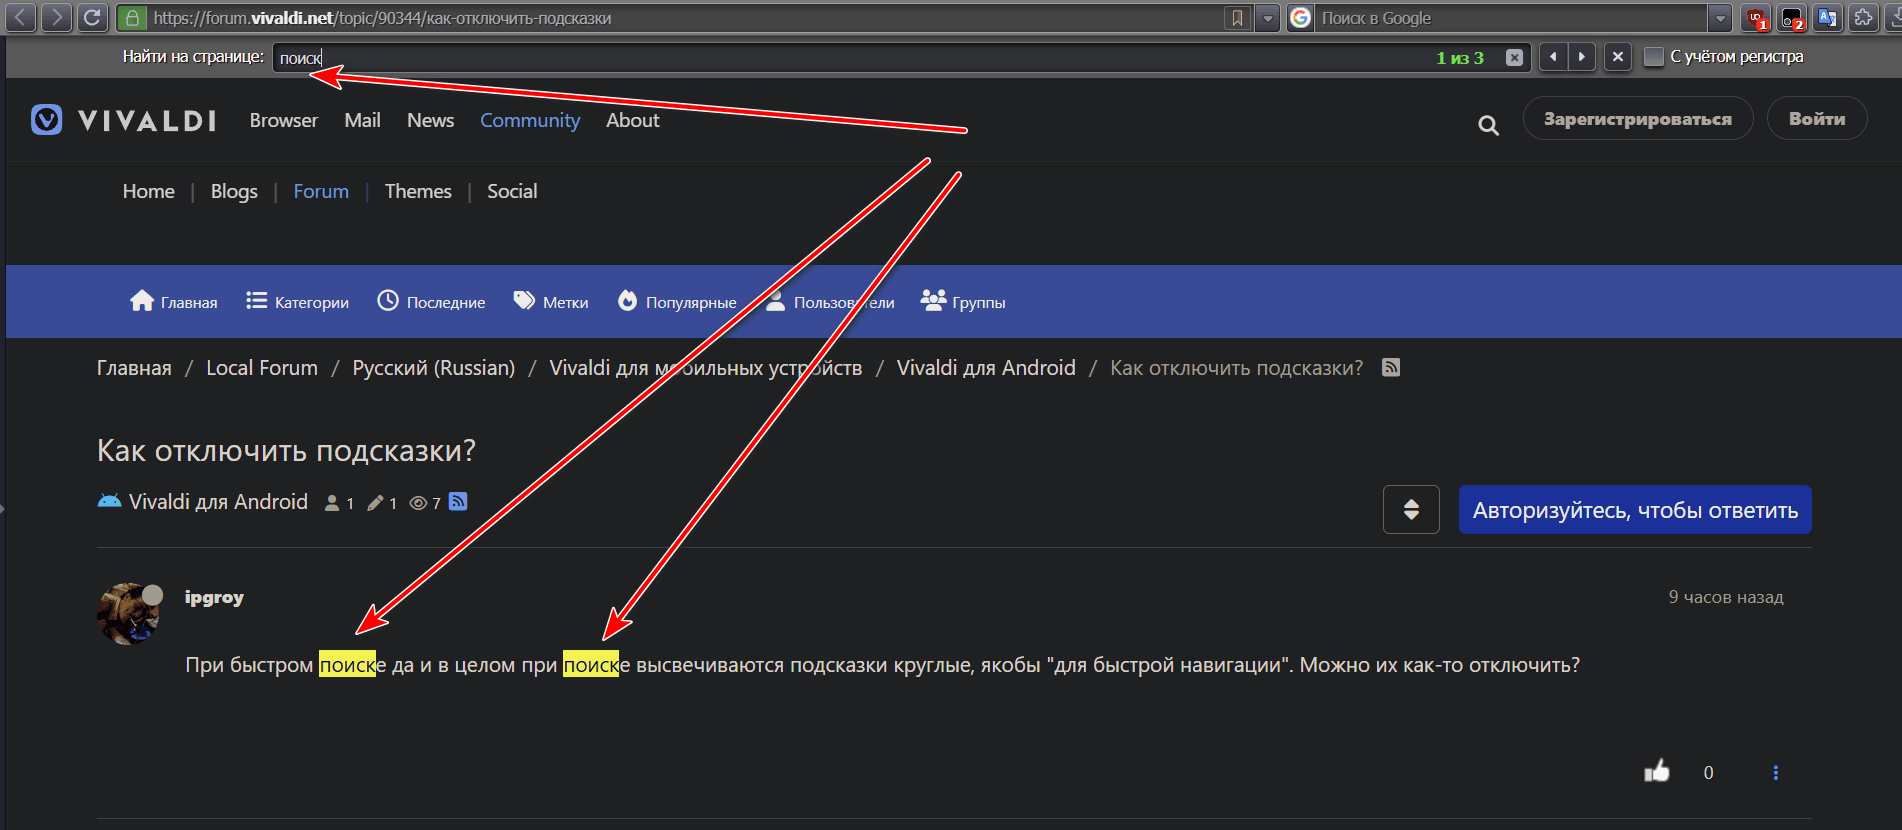The height and width of the screenshot is (830, 1902).
Task: Open the RSS feed icon in breadcrumb
Action: tap(1391, 367)
